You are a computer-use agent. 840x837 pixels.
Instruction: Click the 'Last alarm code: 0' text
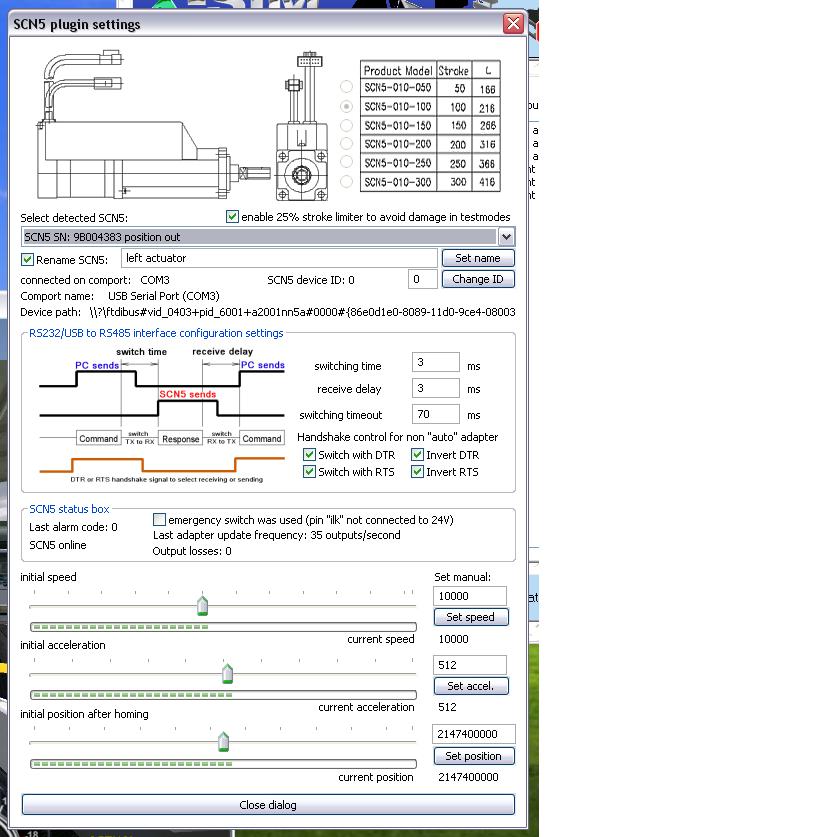[73, 527]
